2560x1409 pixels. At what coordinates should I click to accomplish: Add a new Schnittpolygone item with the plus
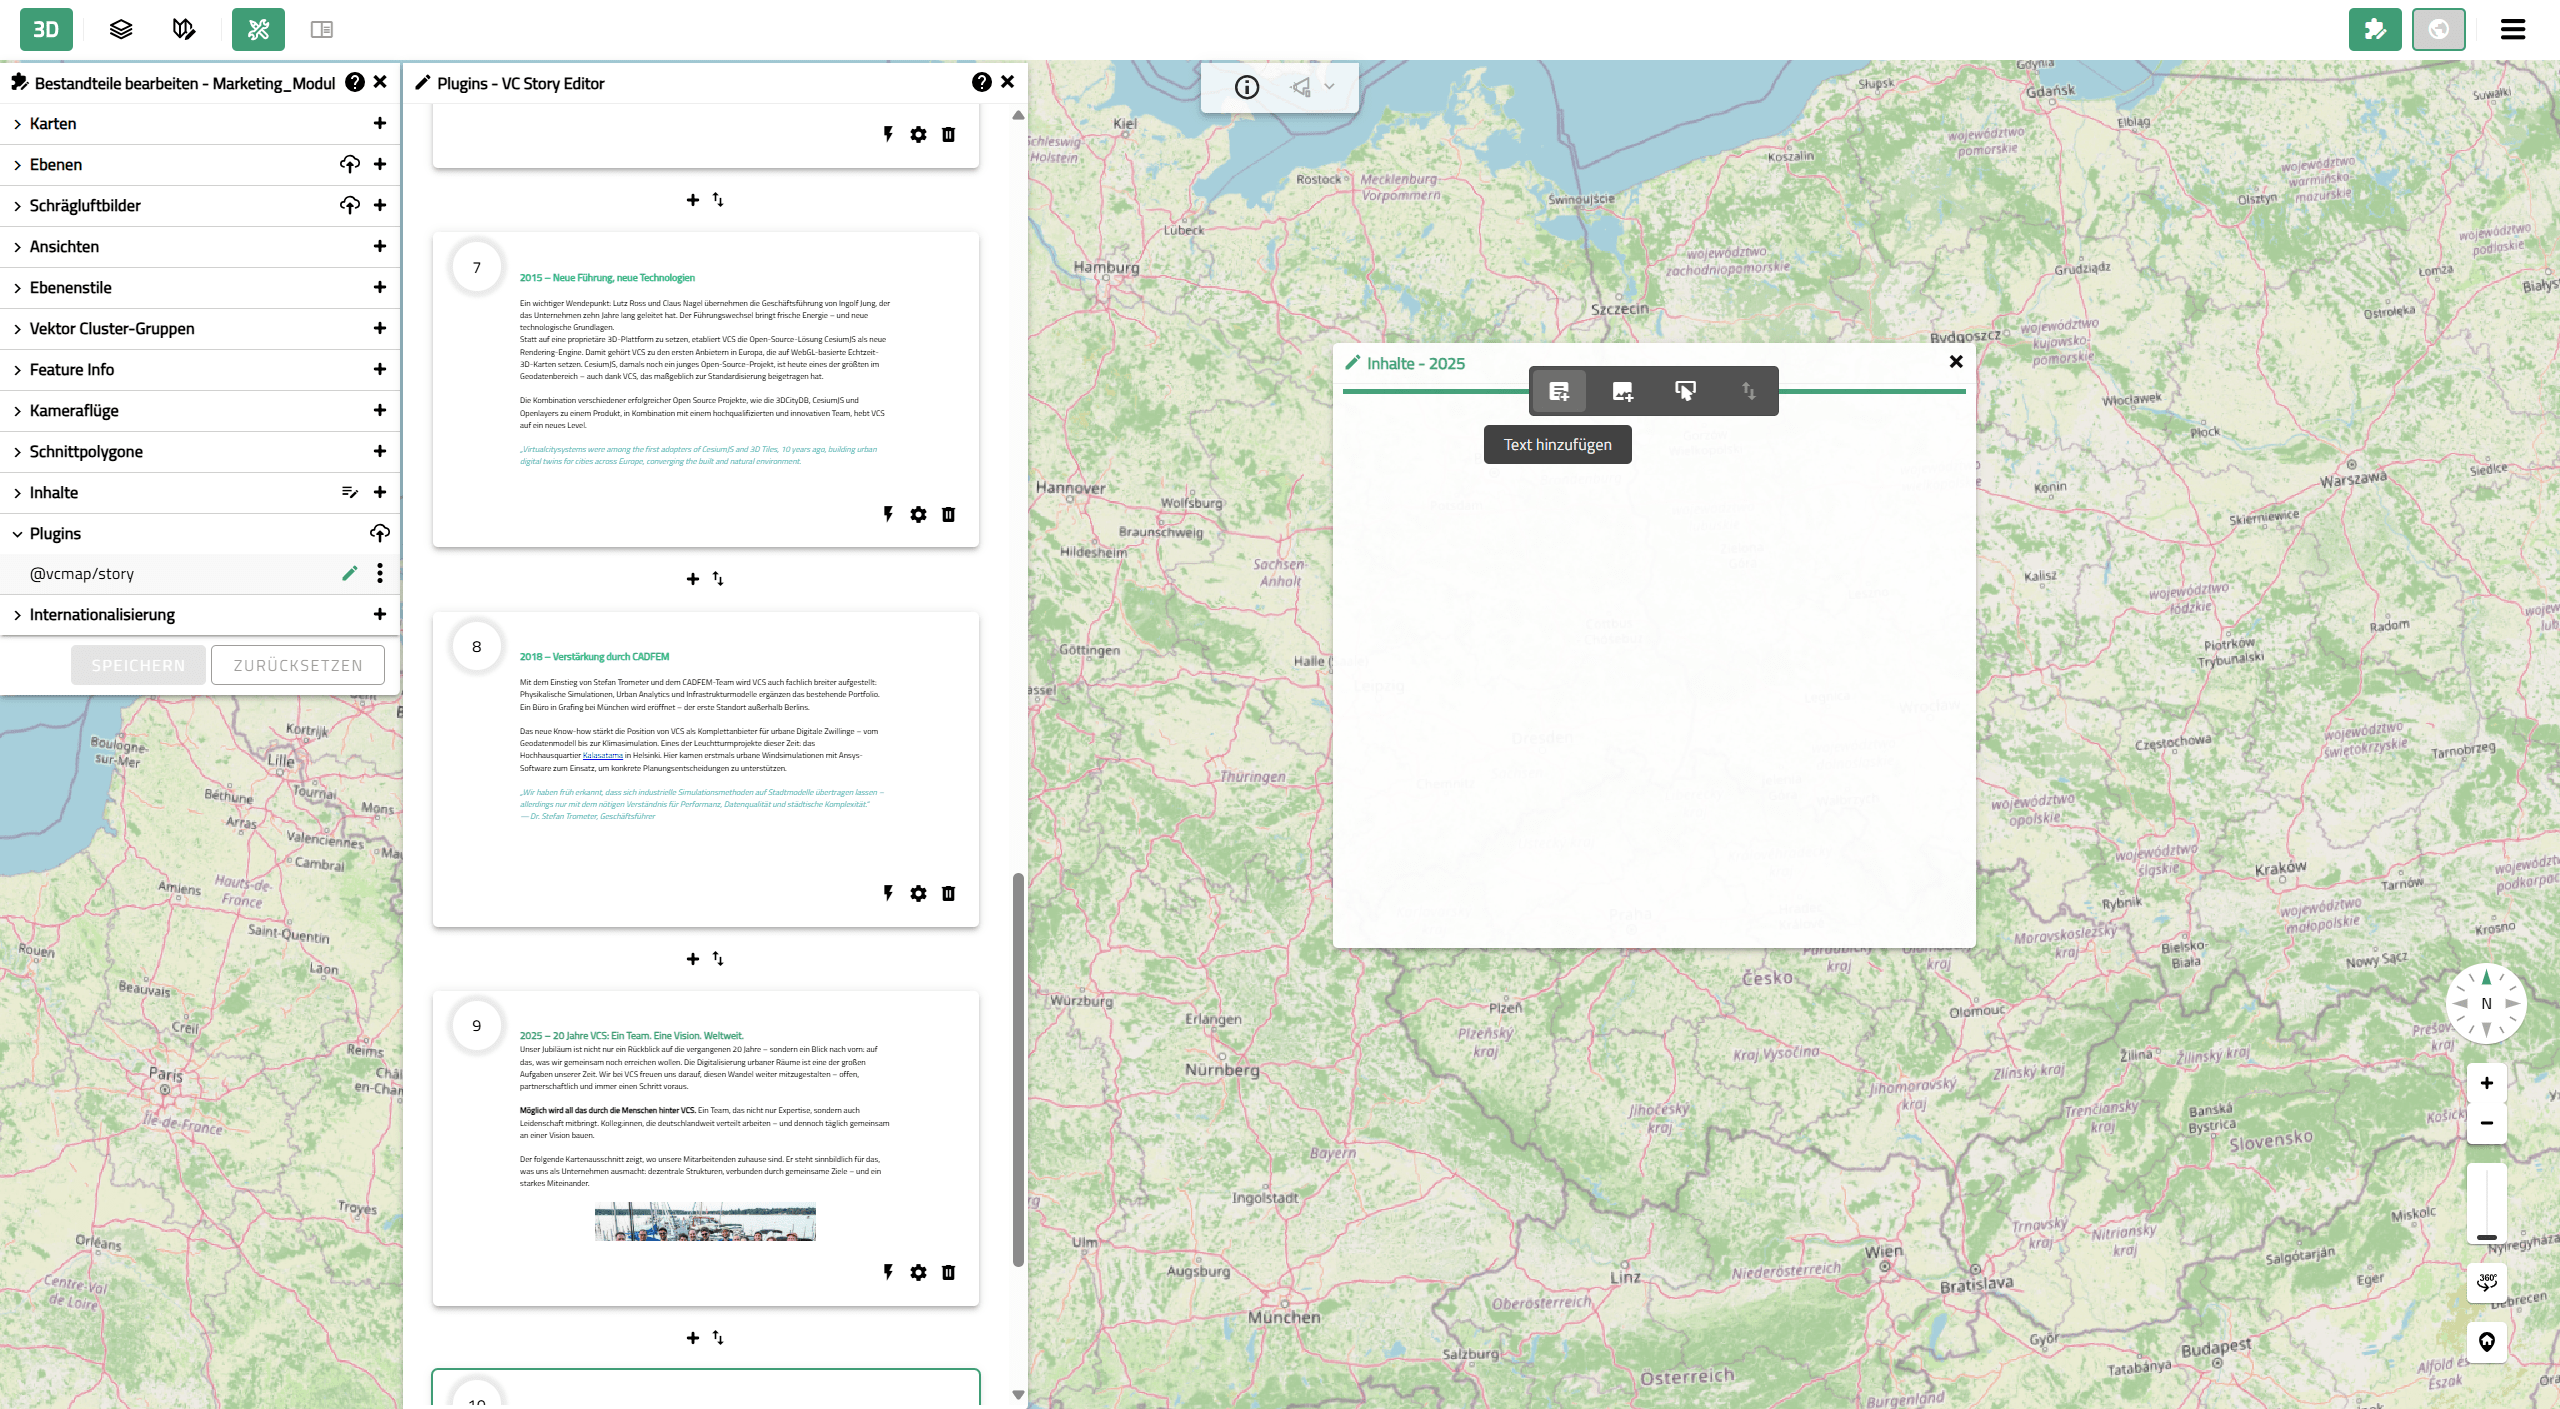pyautogui.click(x=380, y=451)
